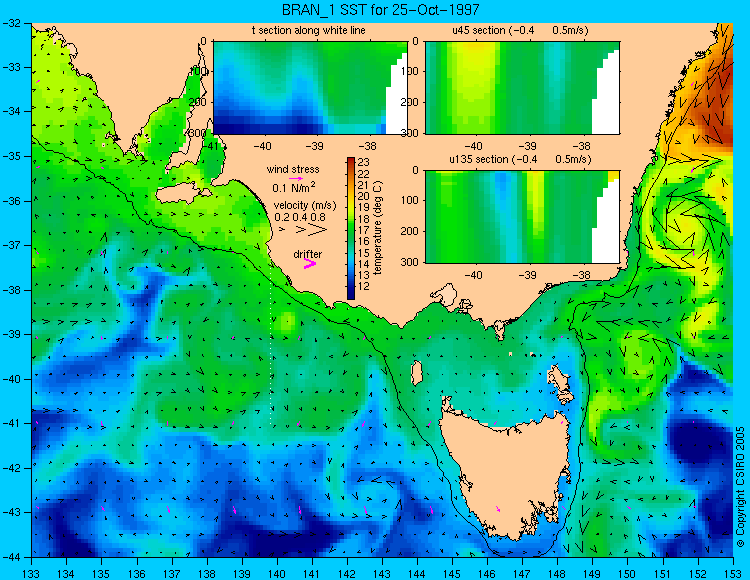The height and width of the screenshot is (580, 750).
Task: Click the colorbar tick label "20"
Action: tap(363, 196)
